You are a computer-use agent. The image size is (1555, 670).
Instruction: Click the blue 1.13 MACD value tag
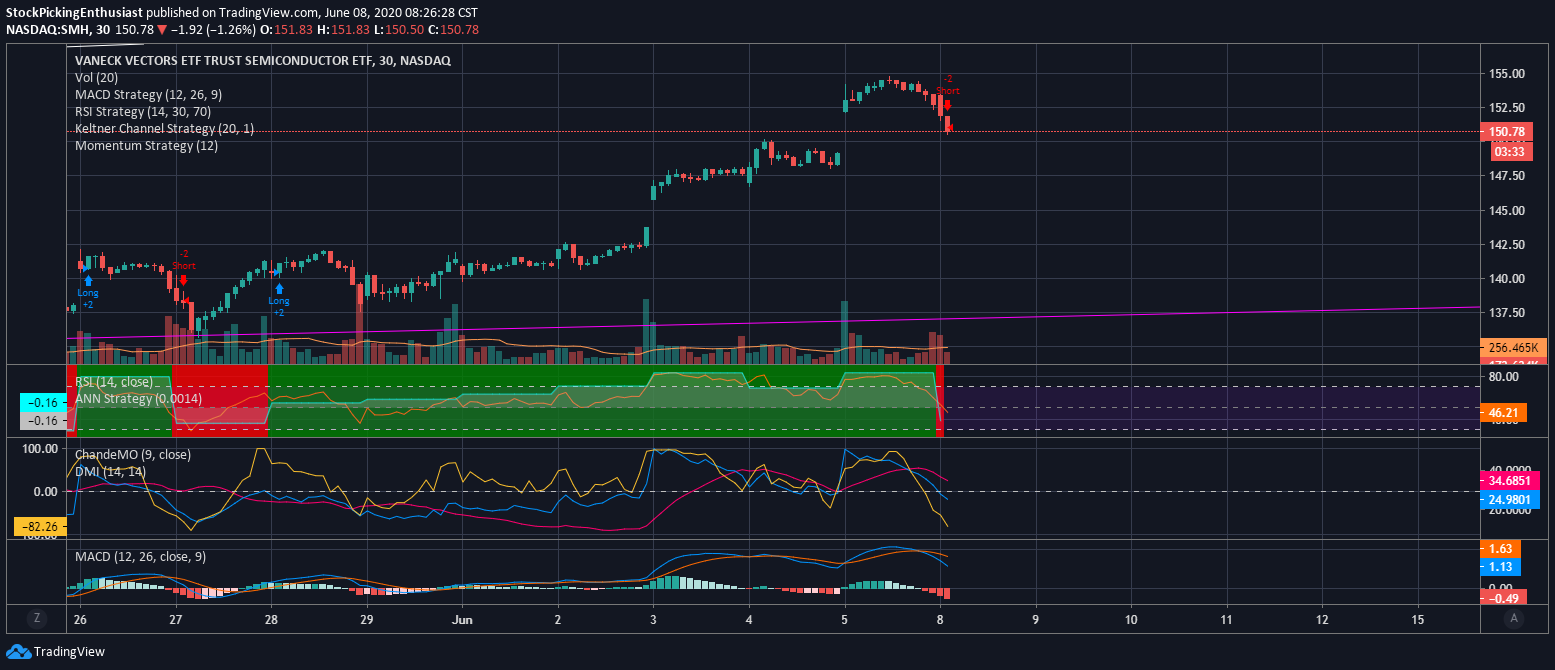coord(1501,567)
